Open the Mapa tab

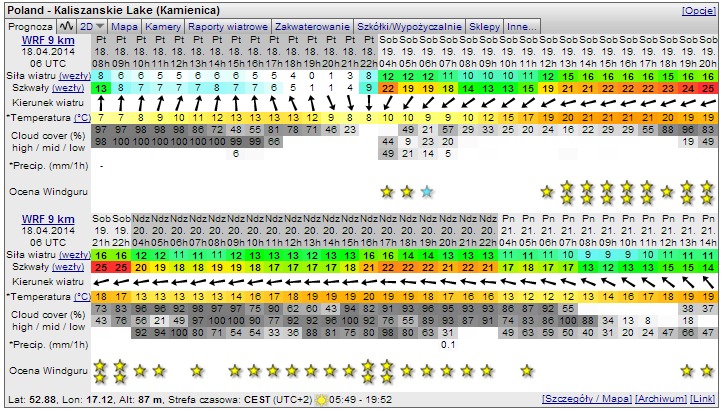point(124,27)
